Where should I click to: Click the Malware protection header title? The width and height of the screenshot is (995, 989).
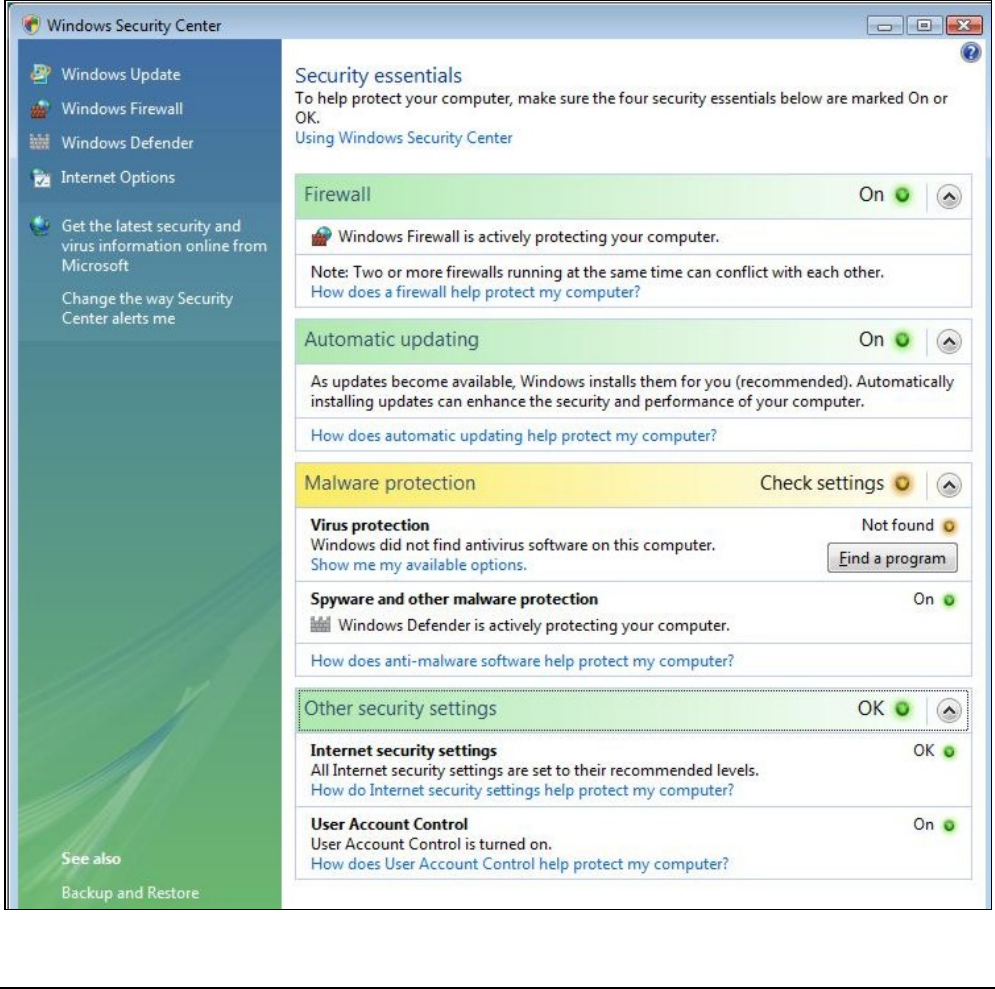click(390, 483)
